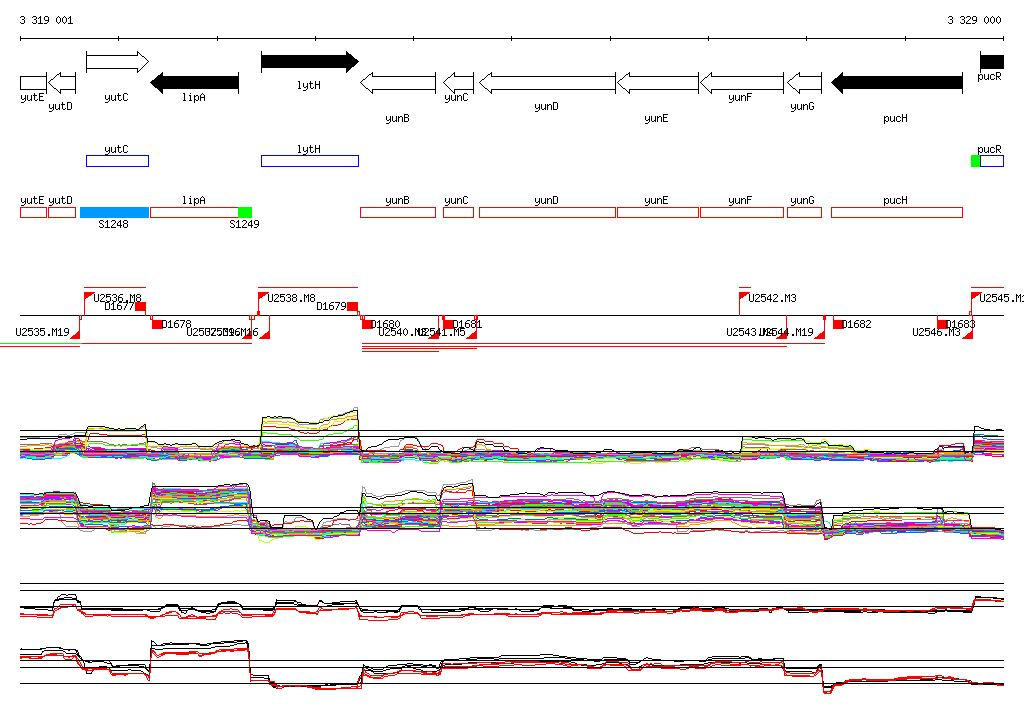Select the black lytH gene arrow
This screenshot has width=1024, height=714.
309,62
